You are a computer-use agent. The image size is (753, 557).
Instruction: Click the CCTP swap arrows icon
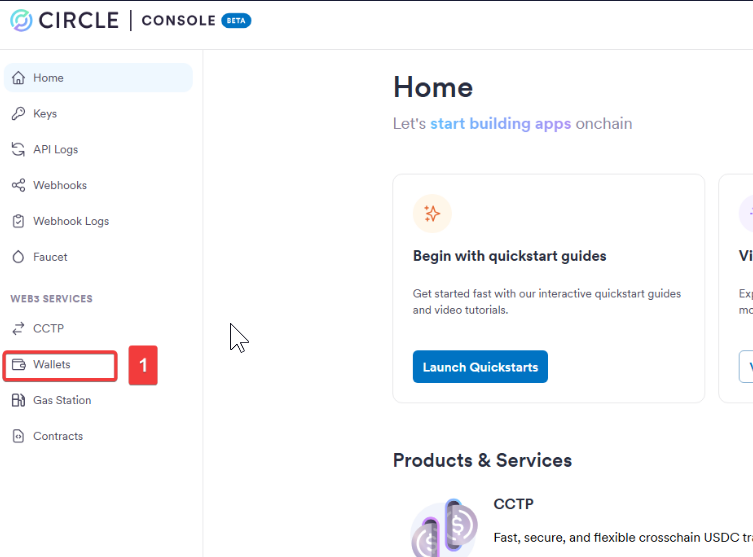18,328
